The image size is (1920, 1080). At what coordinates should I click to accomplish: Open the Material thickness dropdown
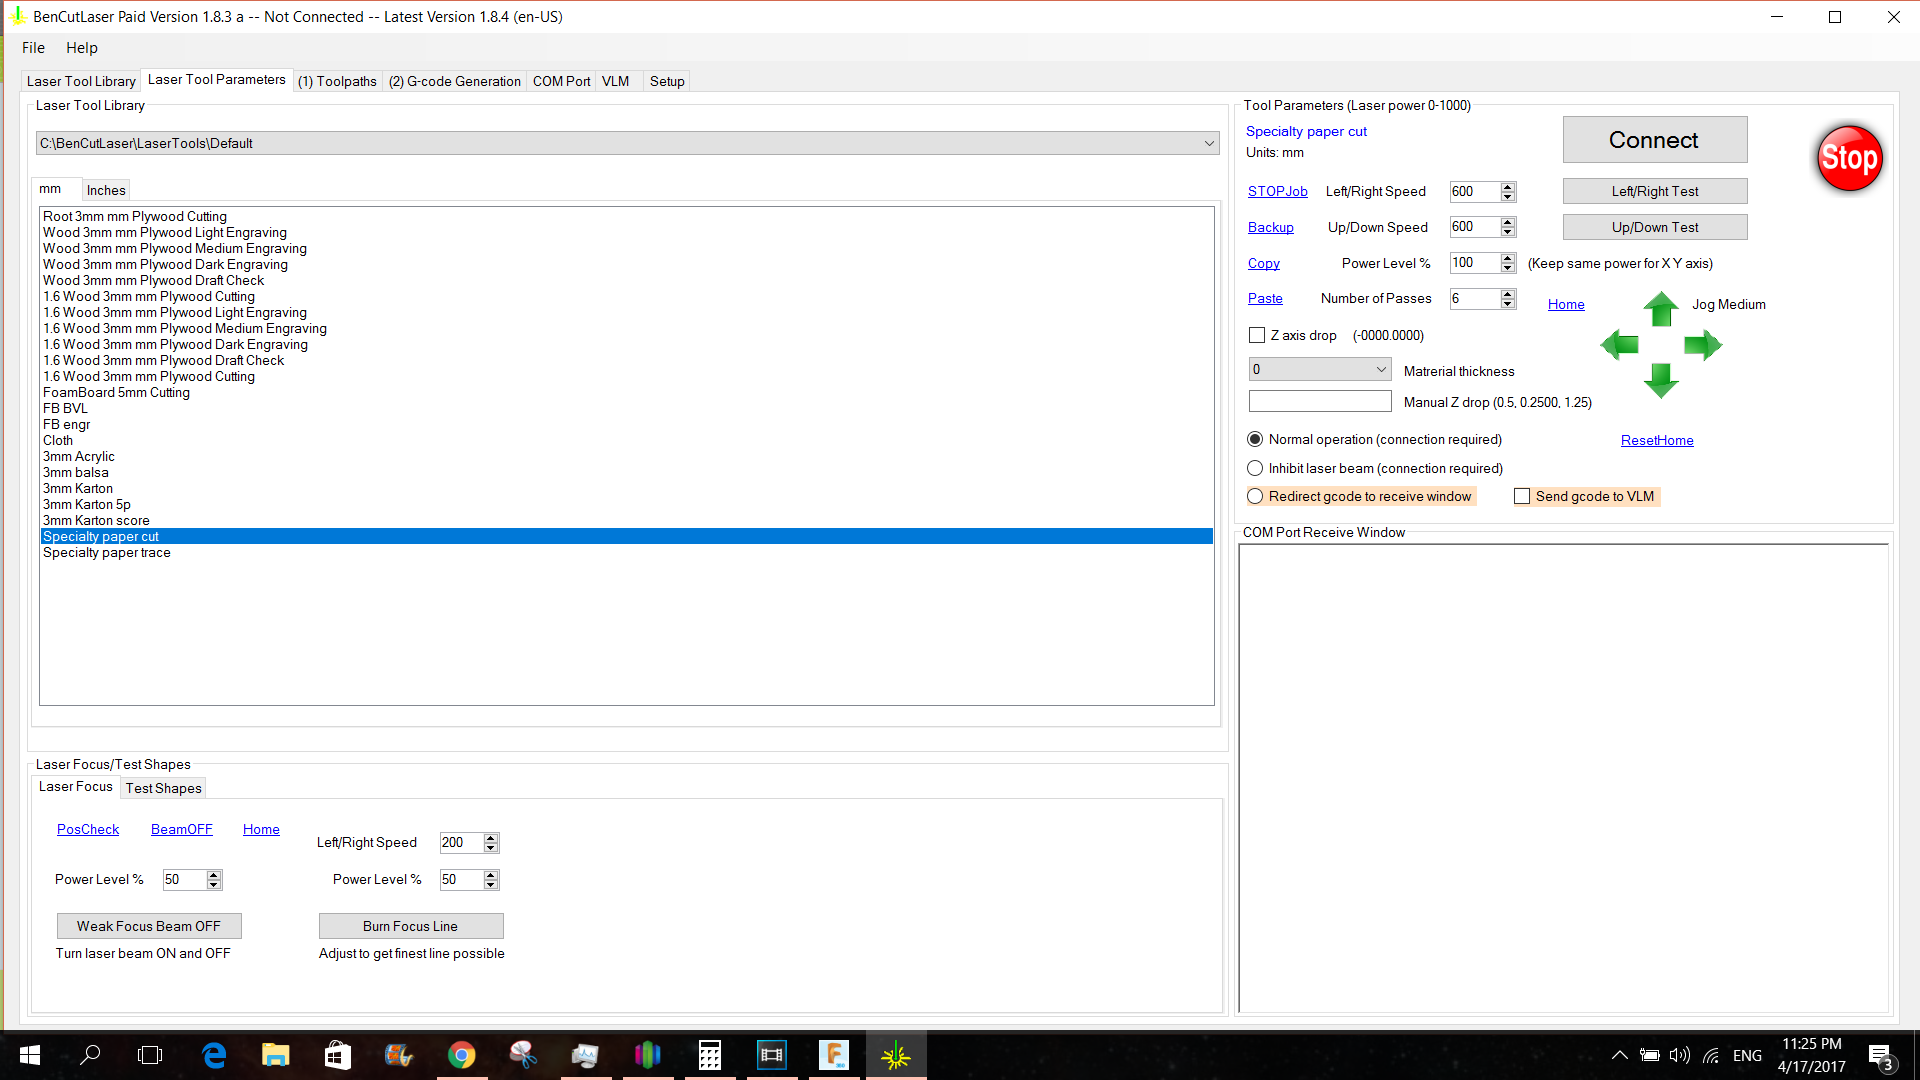coord(1383,369)
